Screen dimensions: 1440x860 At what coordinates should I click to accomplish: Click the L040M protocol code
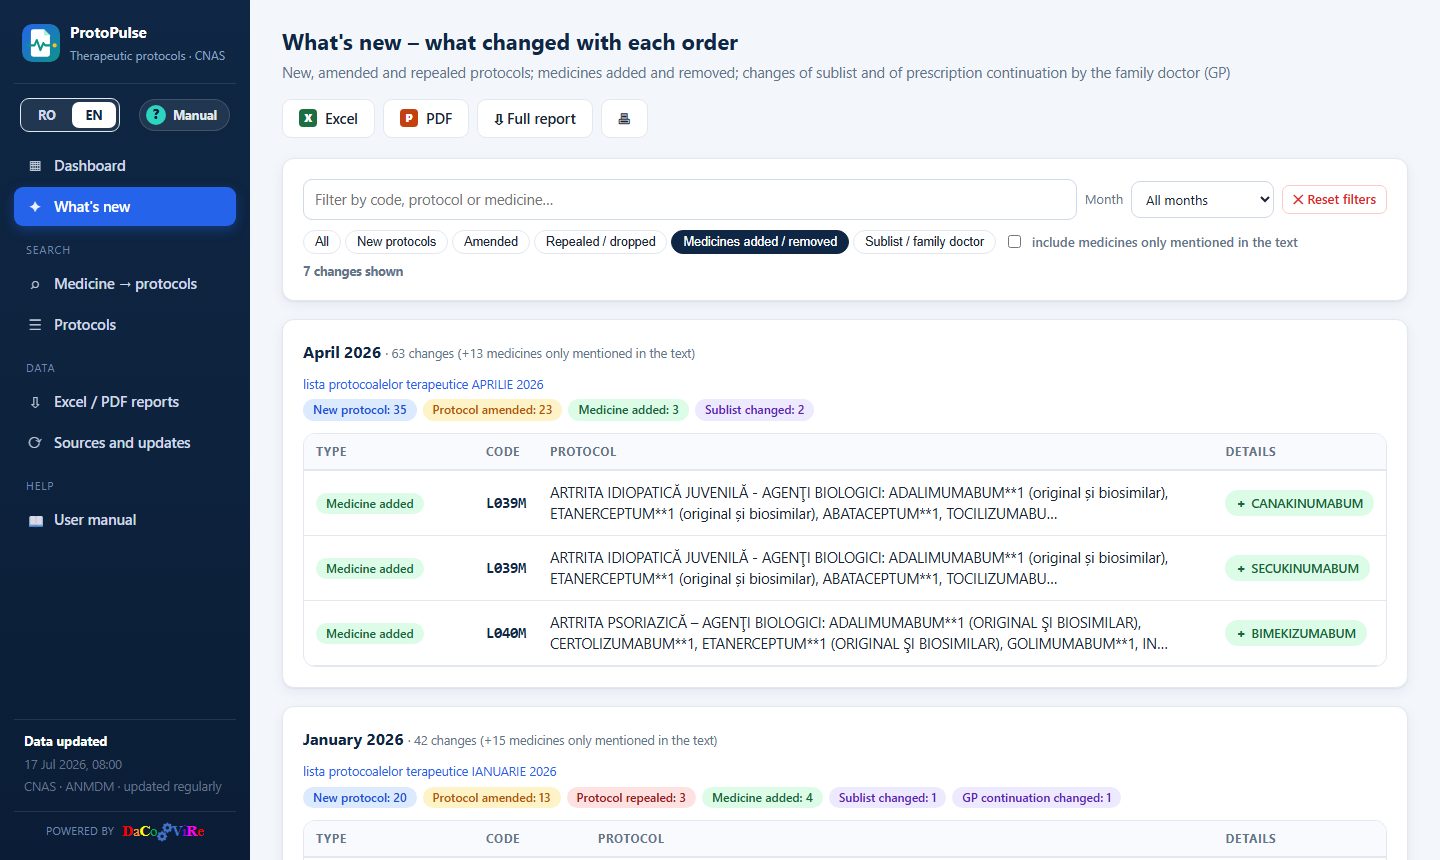coord(506,633)
